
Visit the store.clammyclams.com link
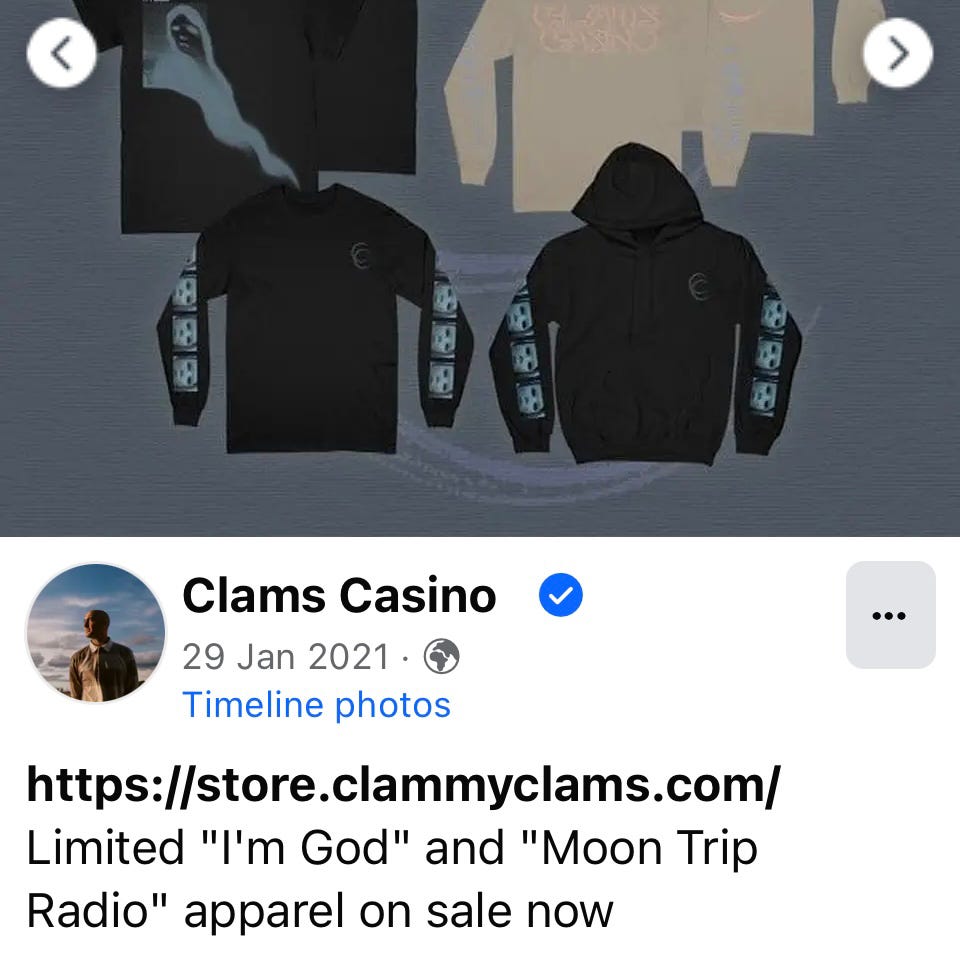pyautogui.click(x=403, y=786)
